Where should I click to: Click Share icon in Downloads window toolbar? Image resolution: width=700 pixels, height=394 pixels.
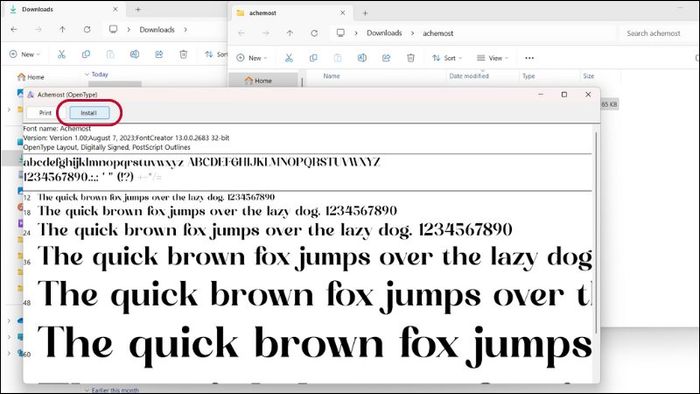click(159, 54)
